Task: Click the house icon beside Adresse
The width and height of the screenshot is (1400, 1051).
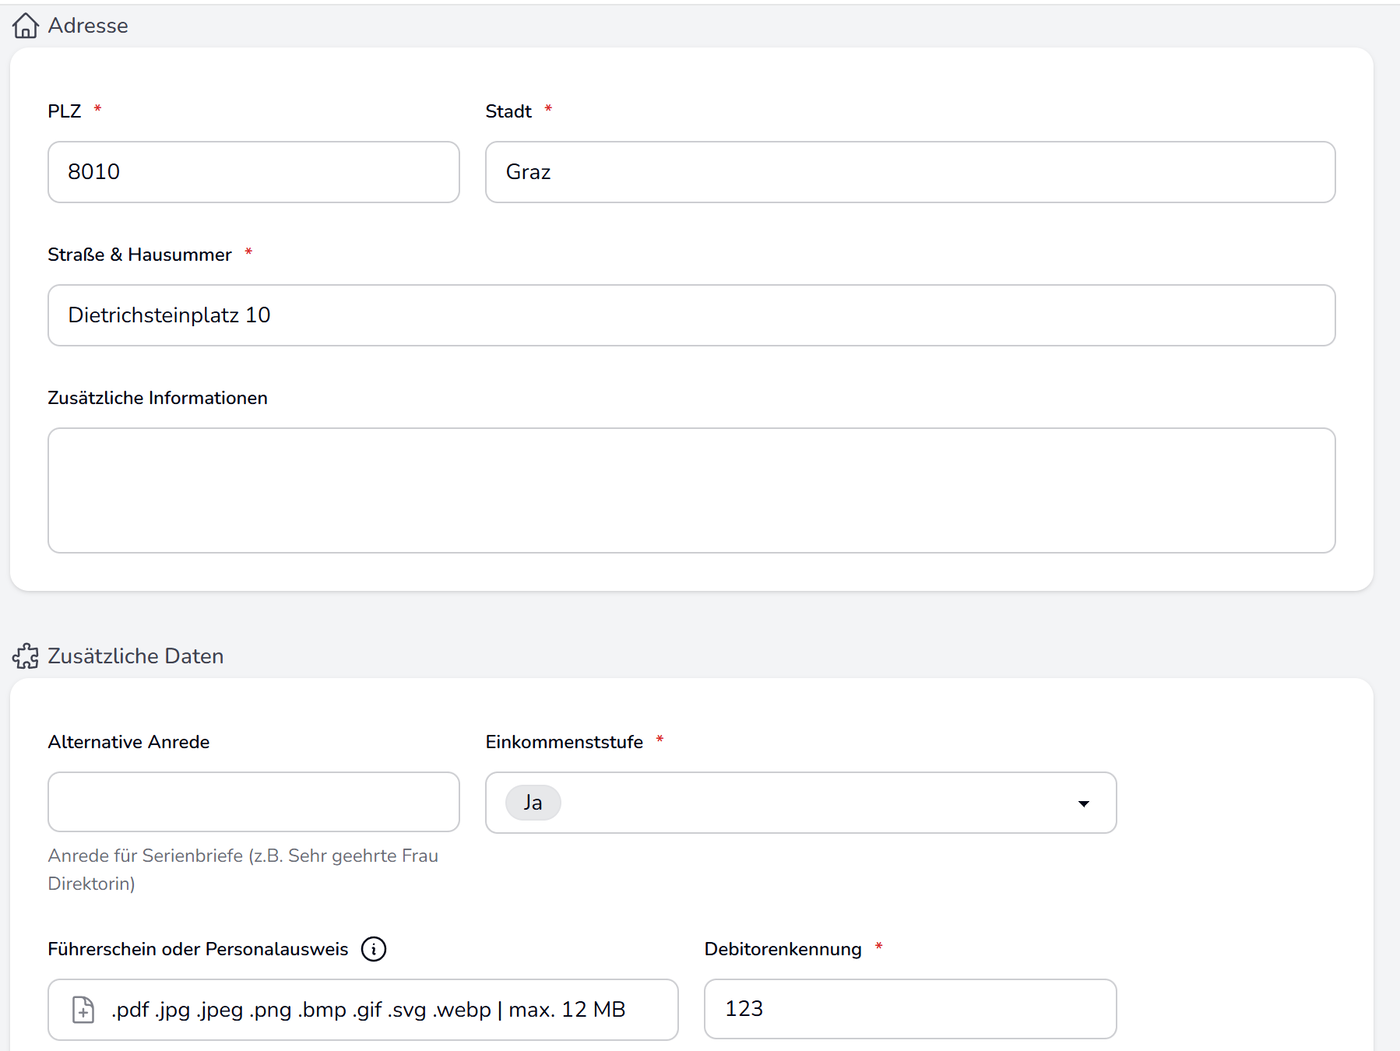Action: click(26, 26)
